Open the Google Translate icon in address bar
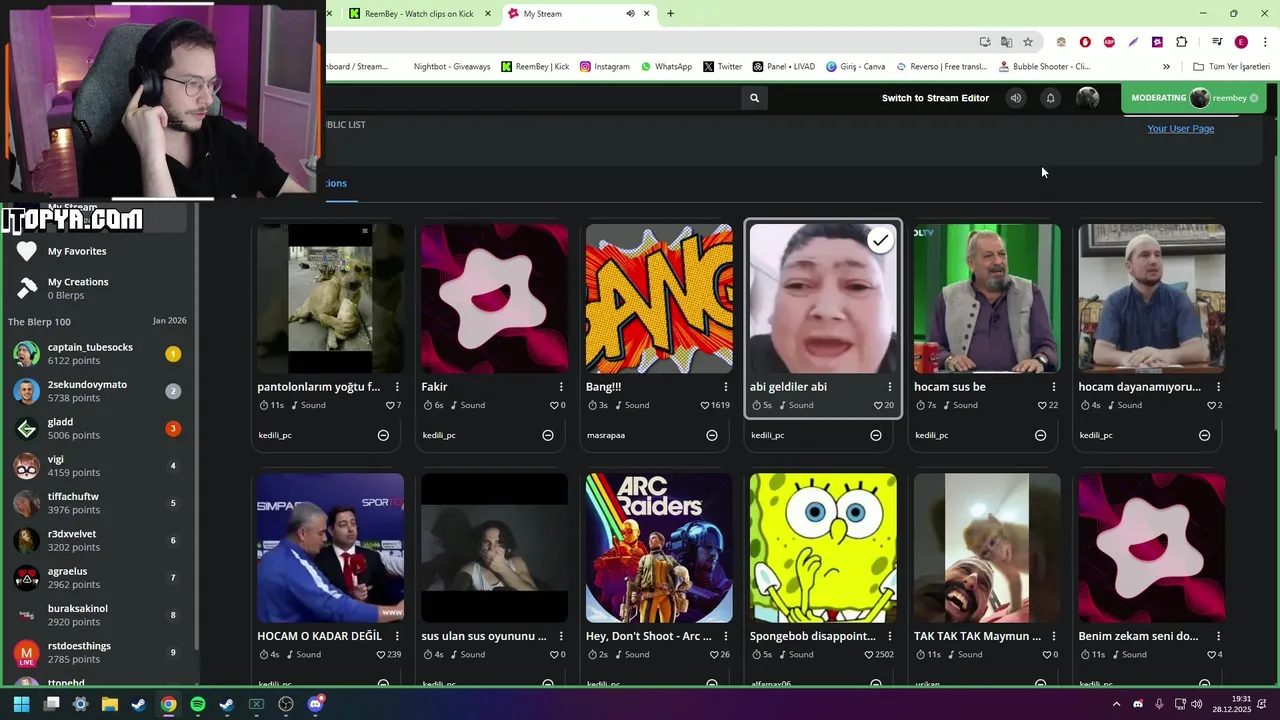The image size is (1280, 720). (x=1006, y=42)
